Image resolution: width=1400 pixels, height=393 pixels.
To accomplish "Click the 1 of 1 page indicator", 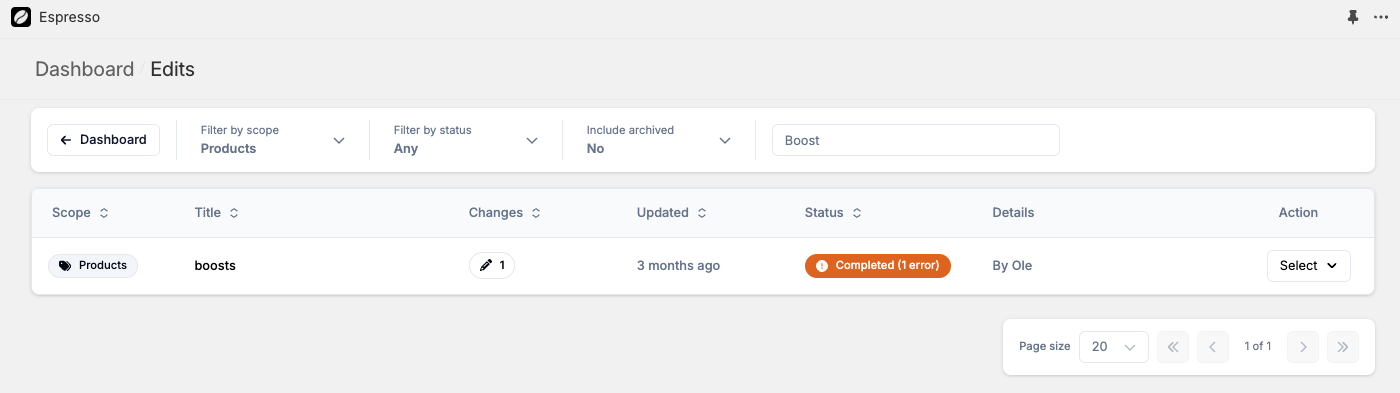I will [x=1258, y=346].
